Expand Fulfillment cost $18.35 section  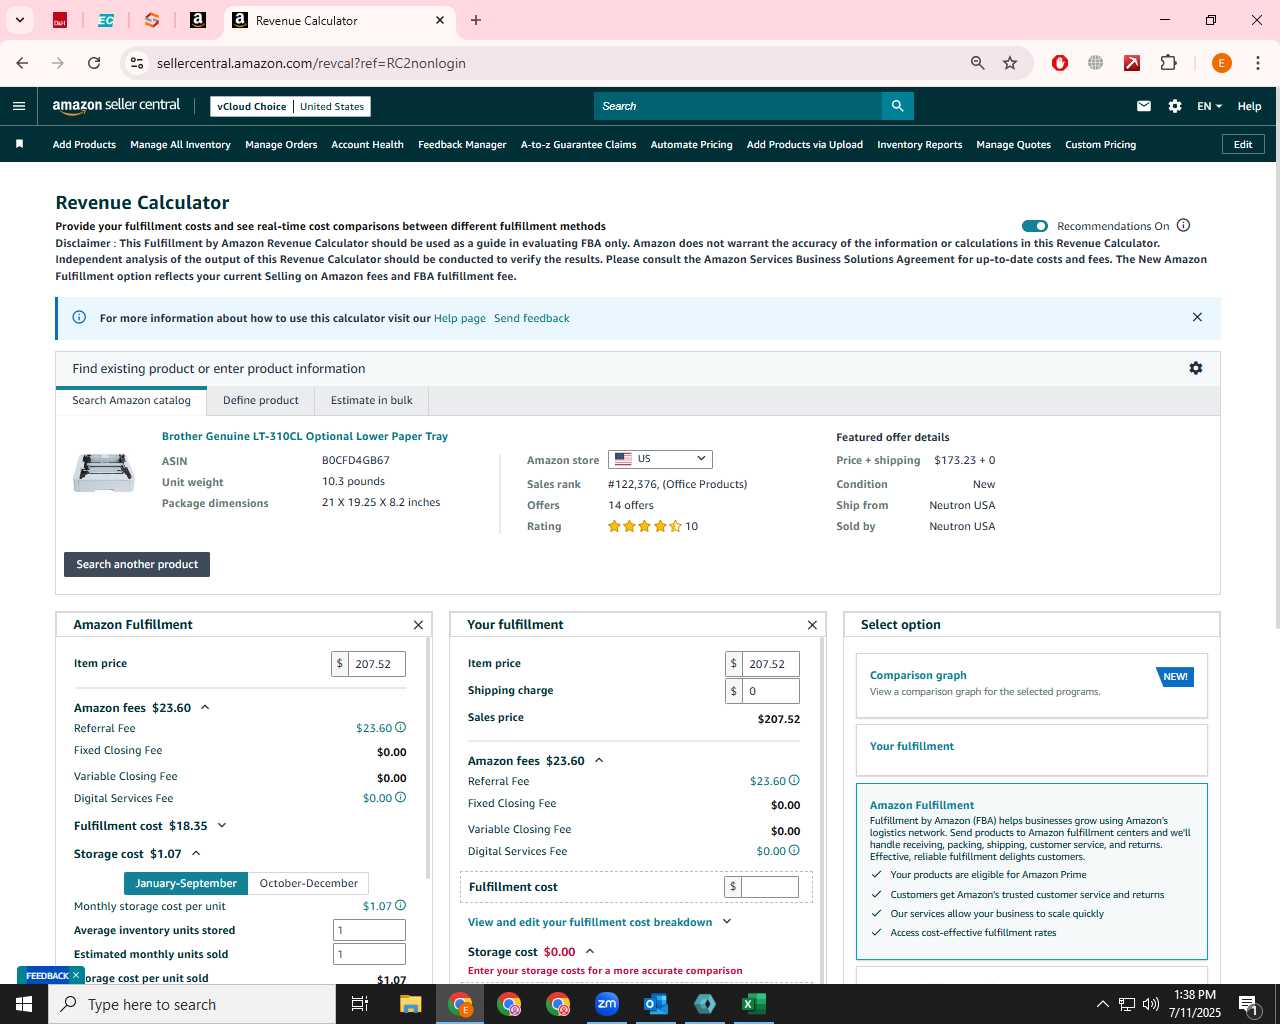click(x=222, y=826)
